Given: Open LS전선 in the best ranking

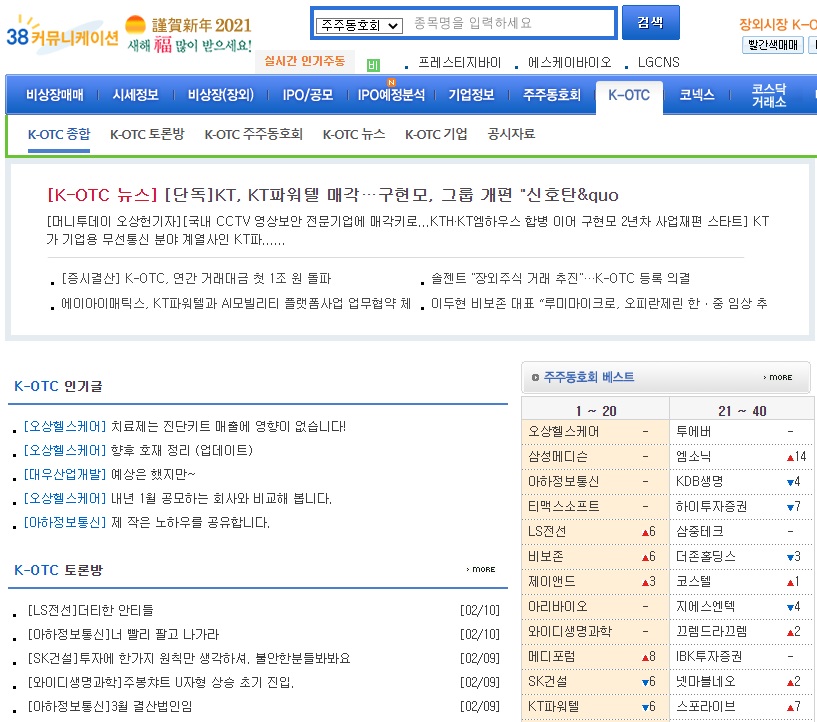Looking at the screenshot, I should tap(547, 531).
